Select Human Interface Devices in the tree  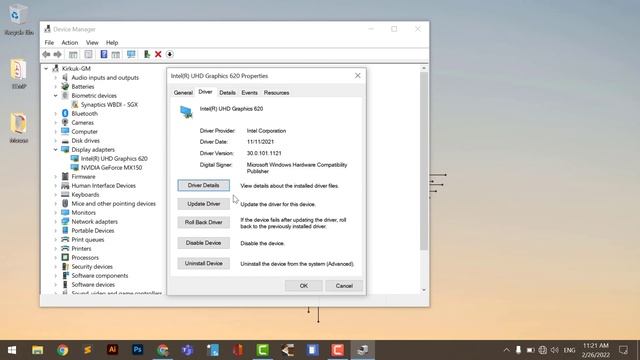click(103, 186)
